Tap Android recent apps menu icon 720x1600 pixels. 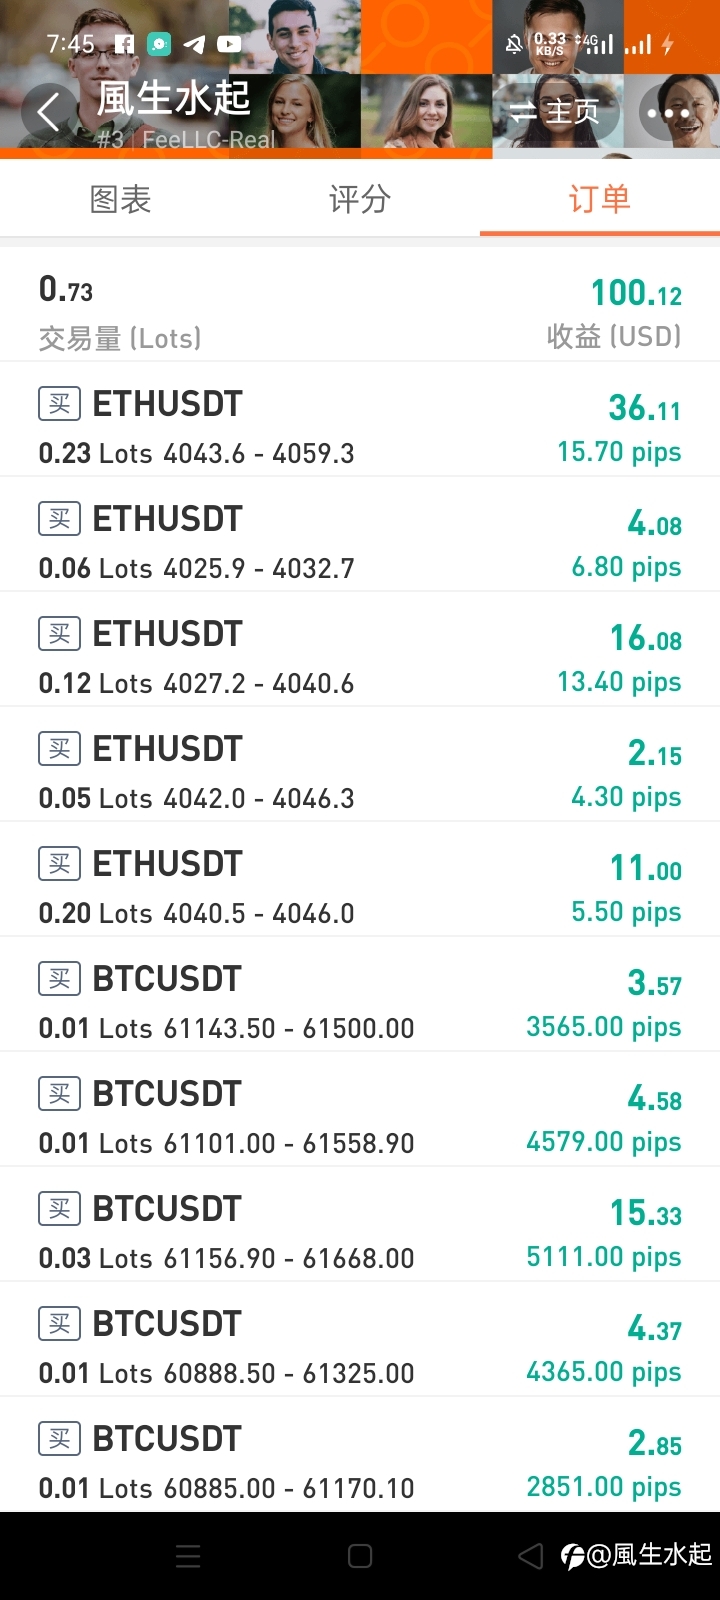click(188, 1556)
